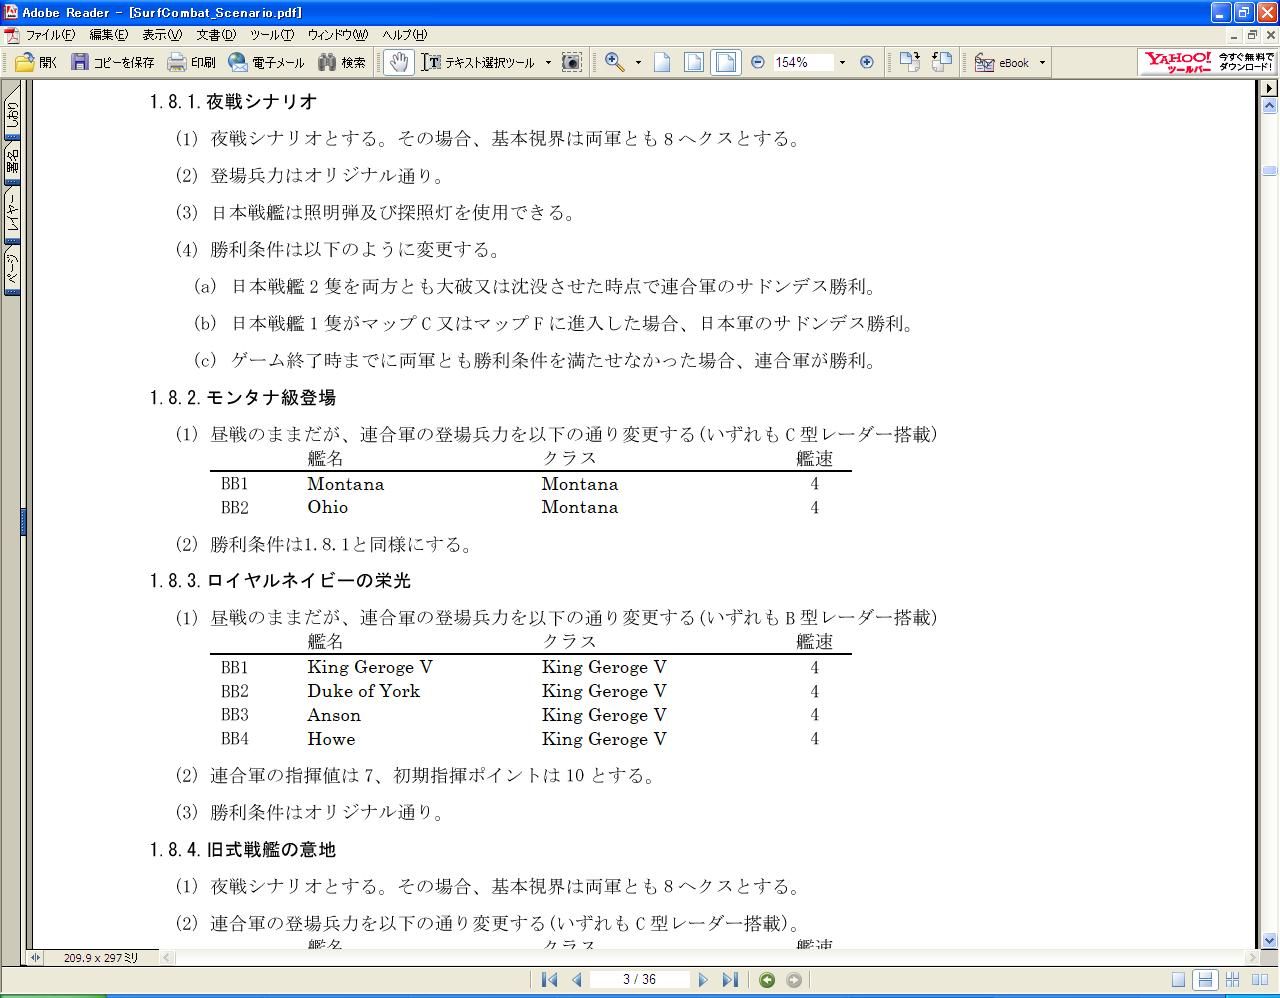1280x998 pixels.
Task: Click the vertical scrollbar down arrow
Action: pyautogui.click(x=1269, y=941)
